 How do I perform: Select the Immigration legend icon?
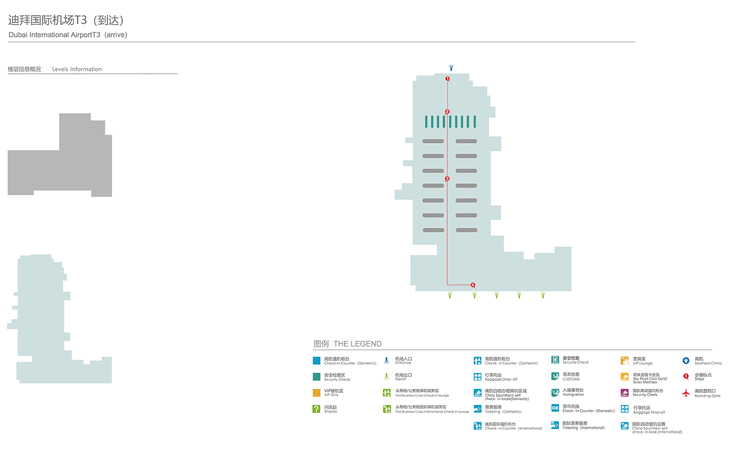click(x=555, y=393)
